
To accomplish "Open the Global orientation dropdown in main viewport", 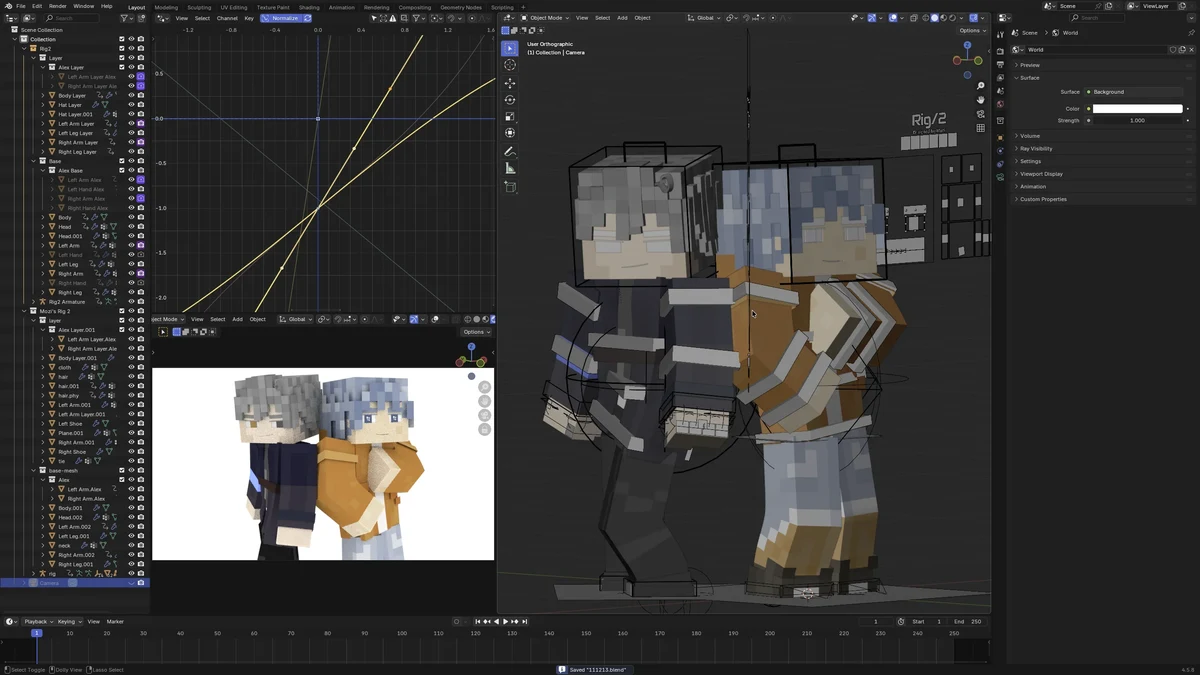I will click(x=705, y=18).
